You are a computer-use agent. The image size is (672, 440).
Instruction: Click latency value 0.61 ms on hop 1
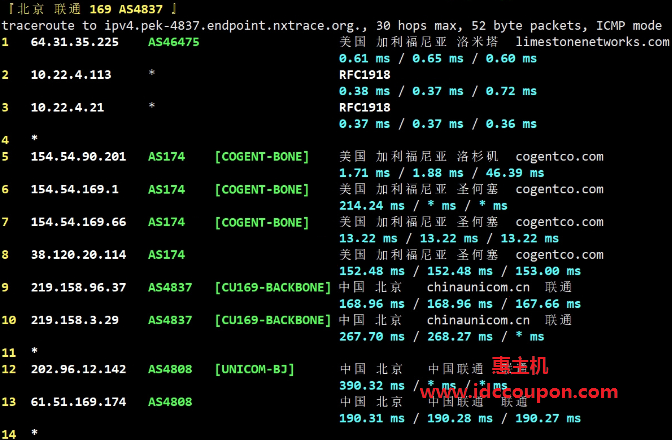coord(364,59)
